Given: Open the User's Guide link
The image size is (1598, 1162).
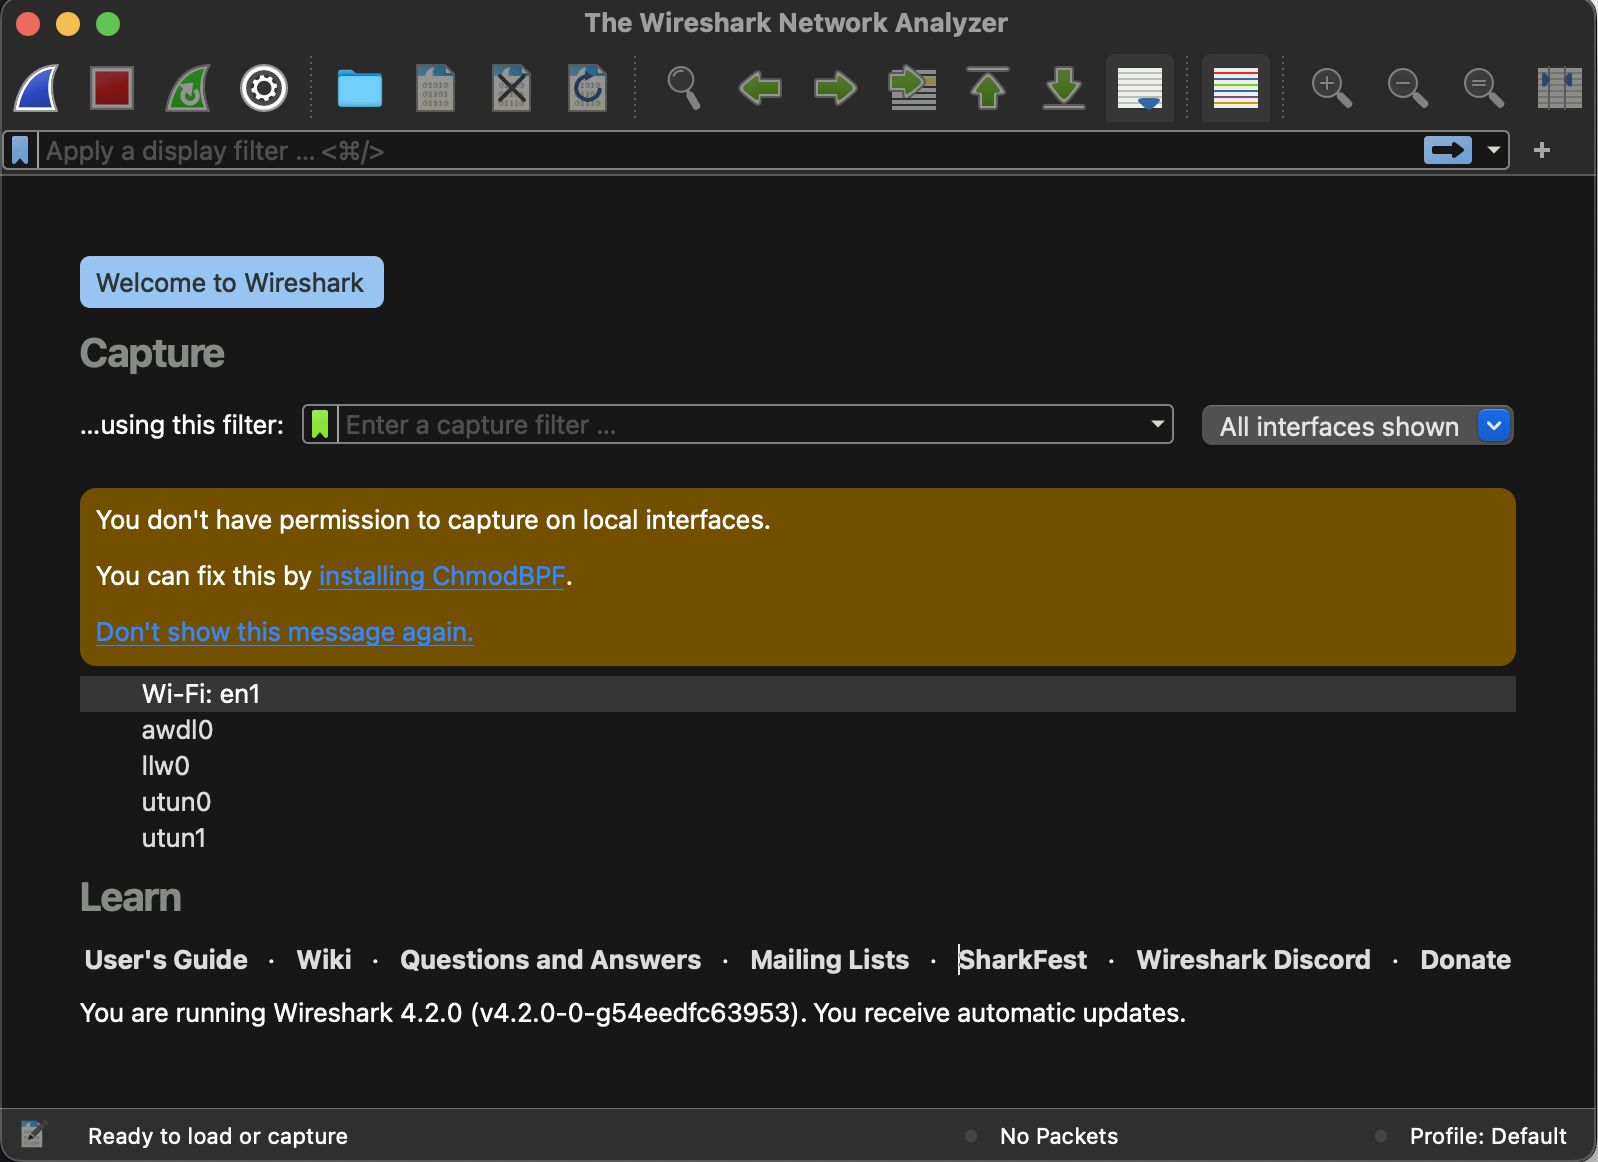Looking at the screenshot, I should click(x=166, y=960).
